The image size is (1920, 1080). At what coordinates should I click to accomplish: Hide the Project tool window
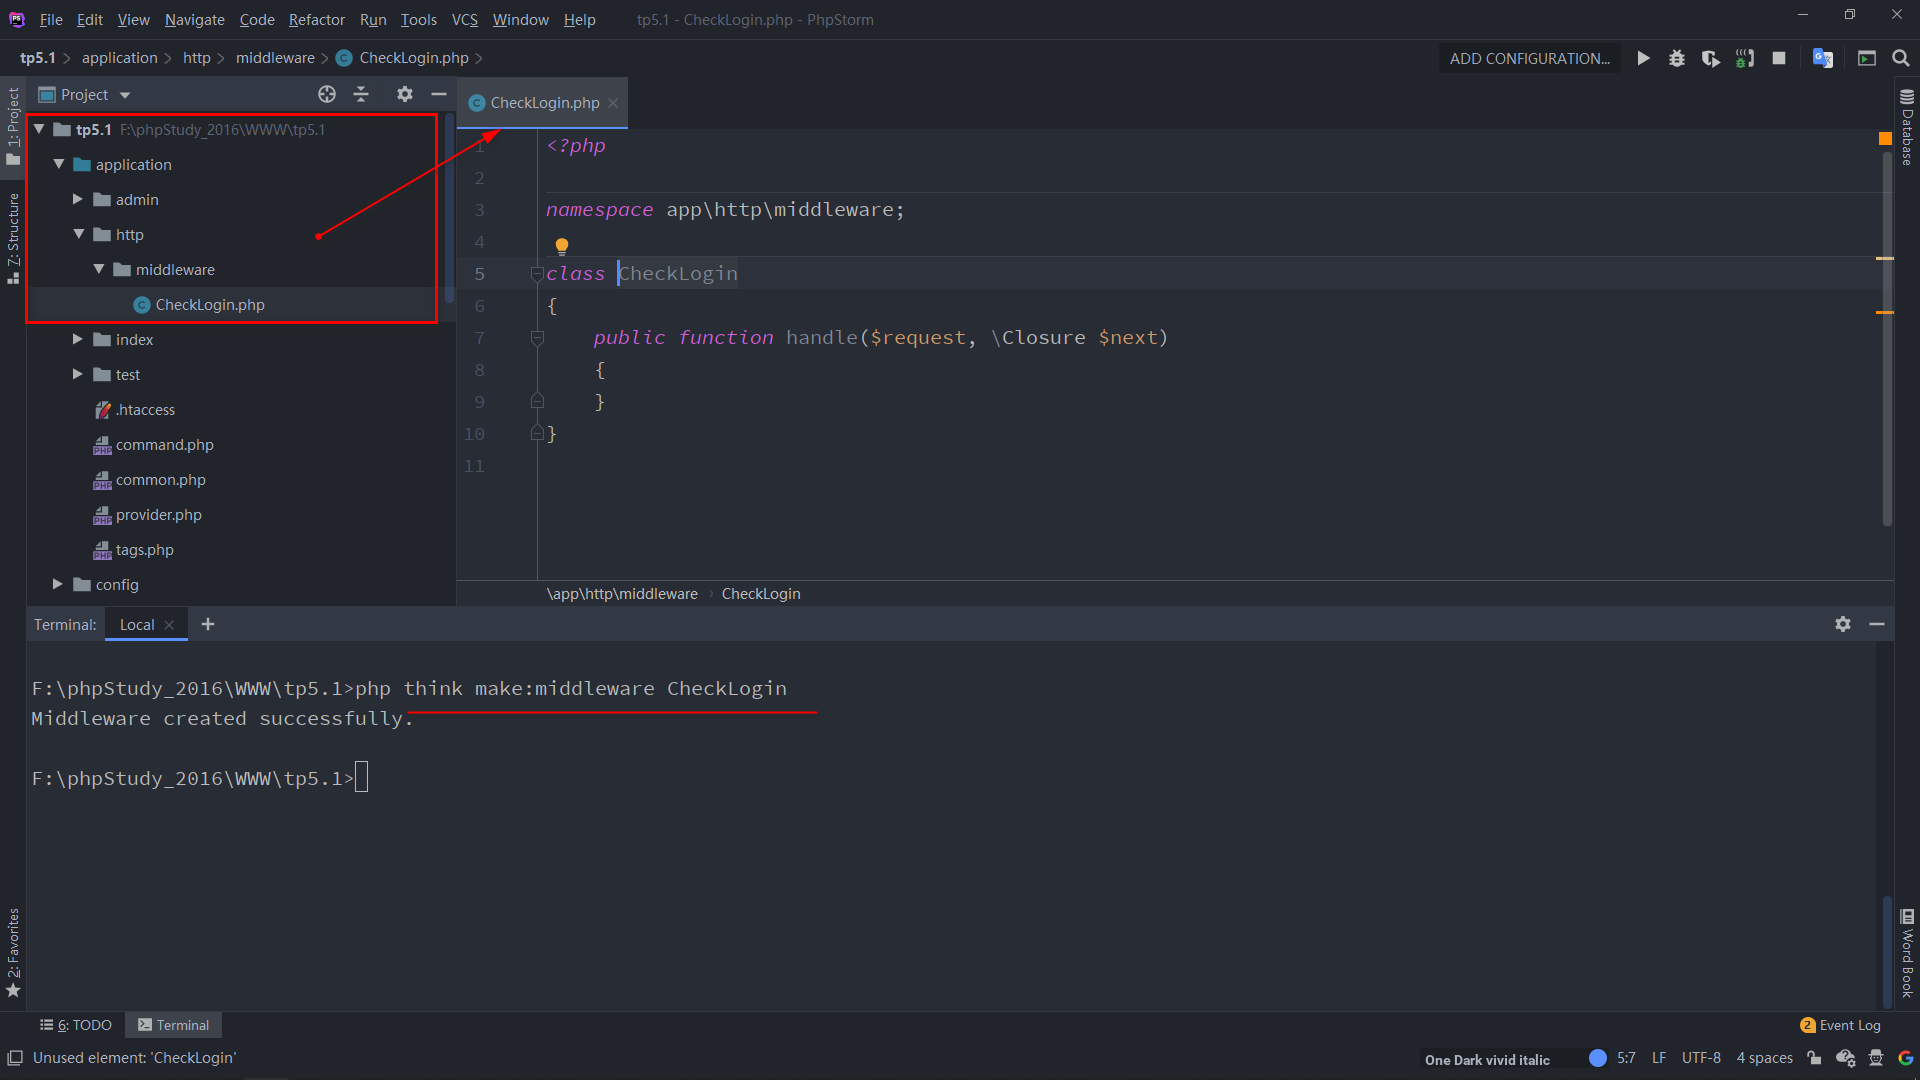439,94
